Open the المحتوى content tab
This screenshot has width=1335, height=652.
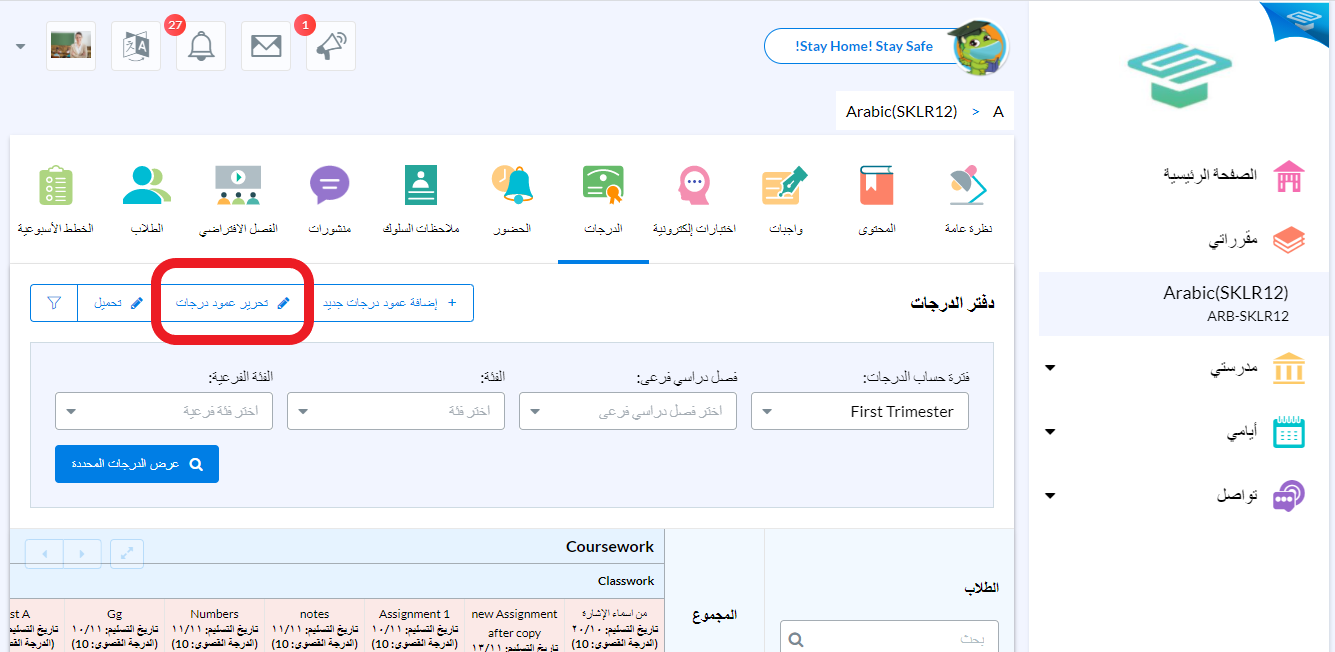[877, 200]
